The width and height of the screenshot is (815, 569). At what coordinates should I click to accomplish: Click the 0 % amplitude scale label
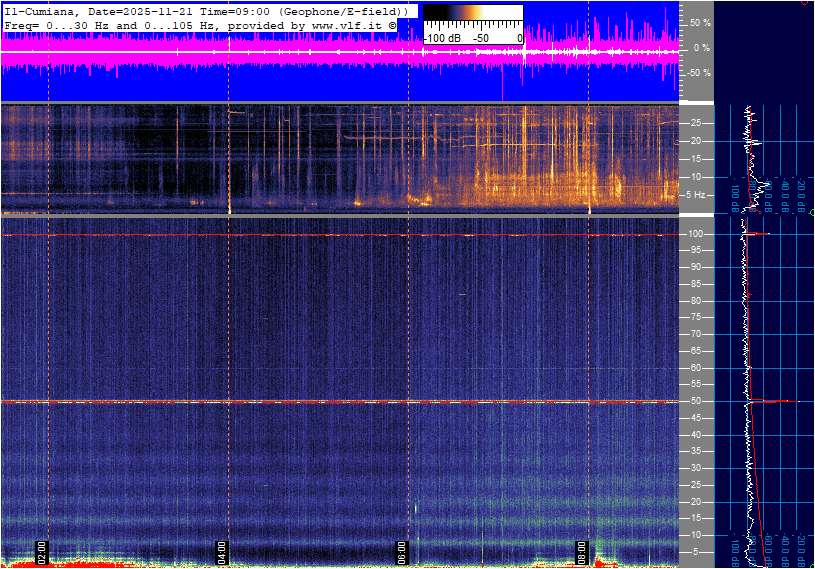(x=702, y=47)
